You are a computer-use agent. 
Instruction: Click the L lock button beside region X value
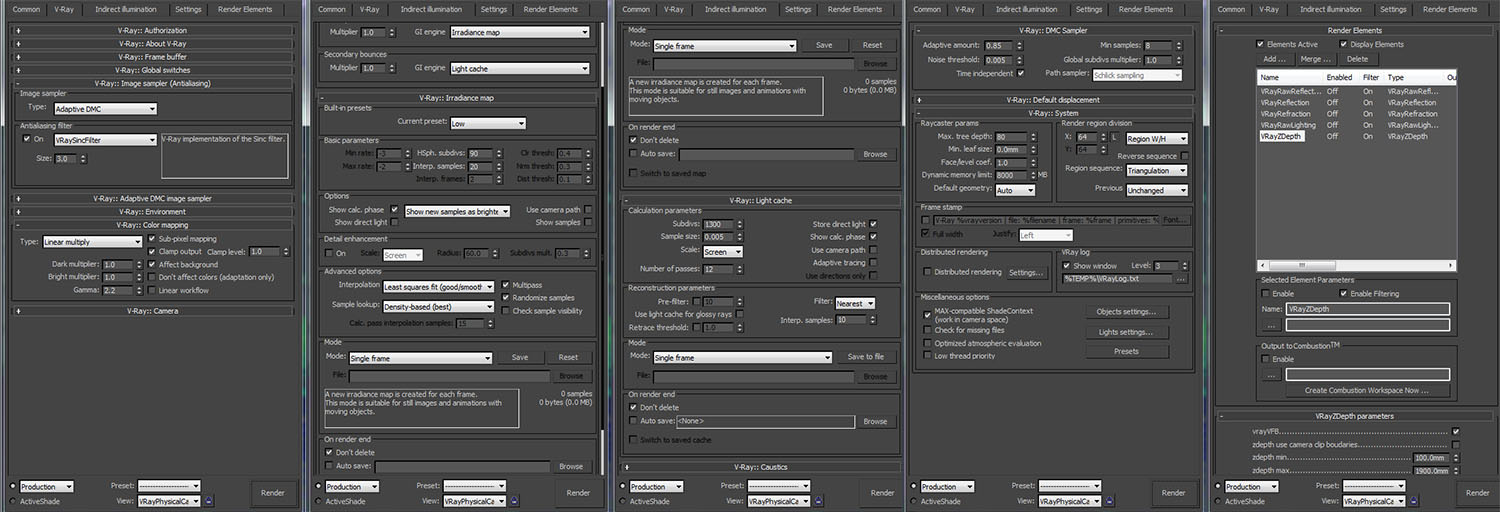tap(1113, 138)
